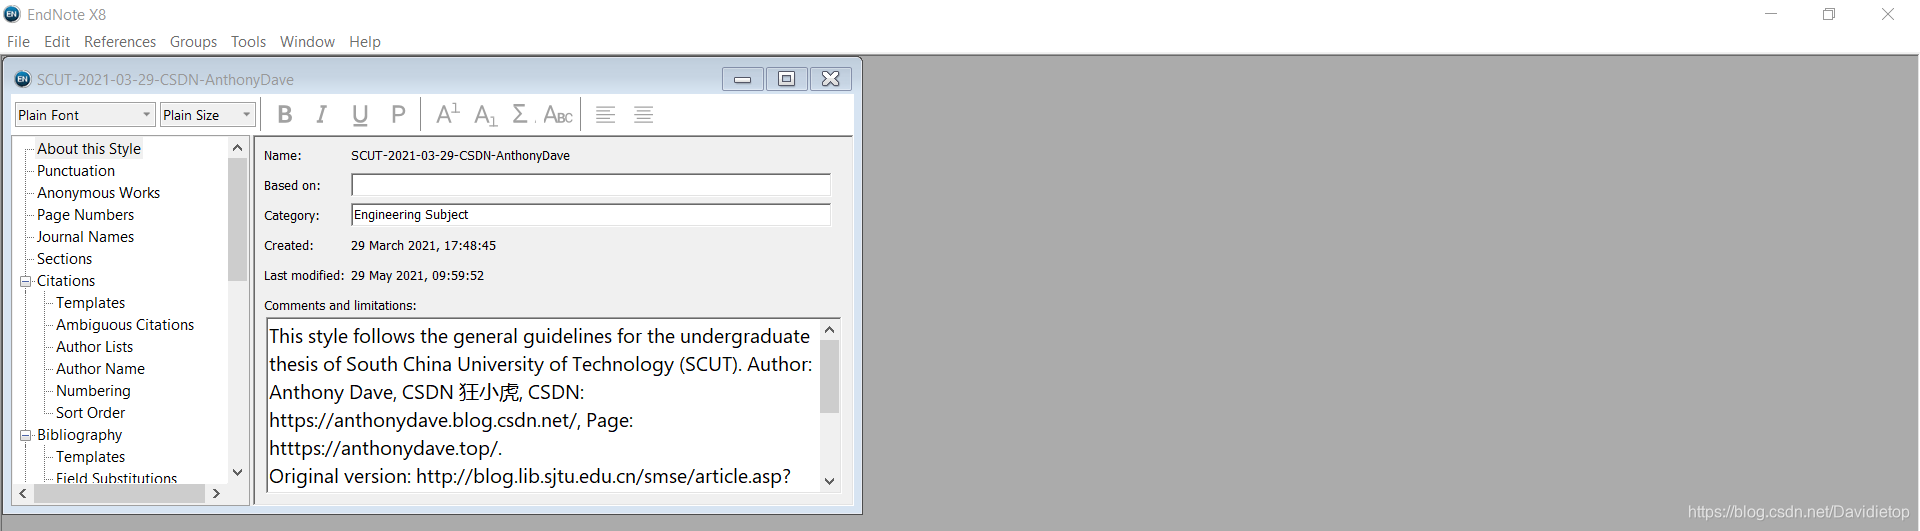Open Templates under Citations

click(x=90, y=303)
